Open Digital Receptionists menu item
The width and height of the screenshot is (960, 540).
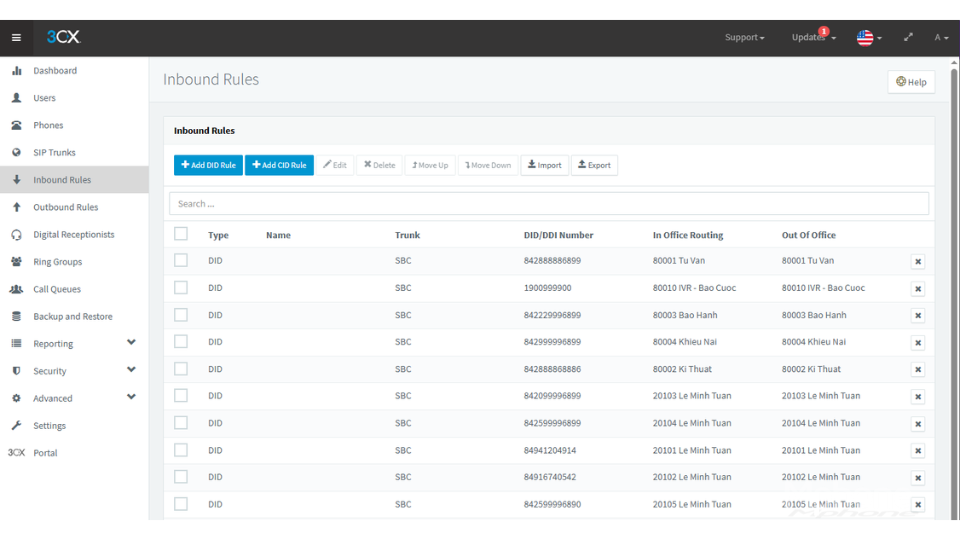coord(74,234)
